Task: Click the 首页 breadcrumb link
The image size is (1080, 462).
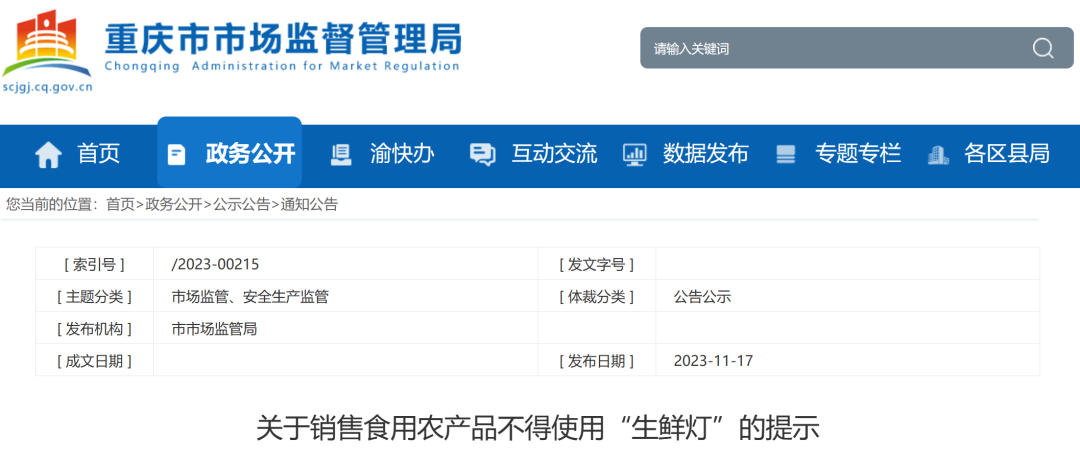Action: pos(120,204)
